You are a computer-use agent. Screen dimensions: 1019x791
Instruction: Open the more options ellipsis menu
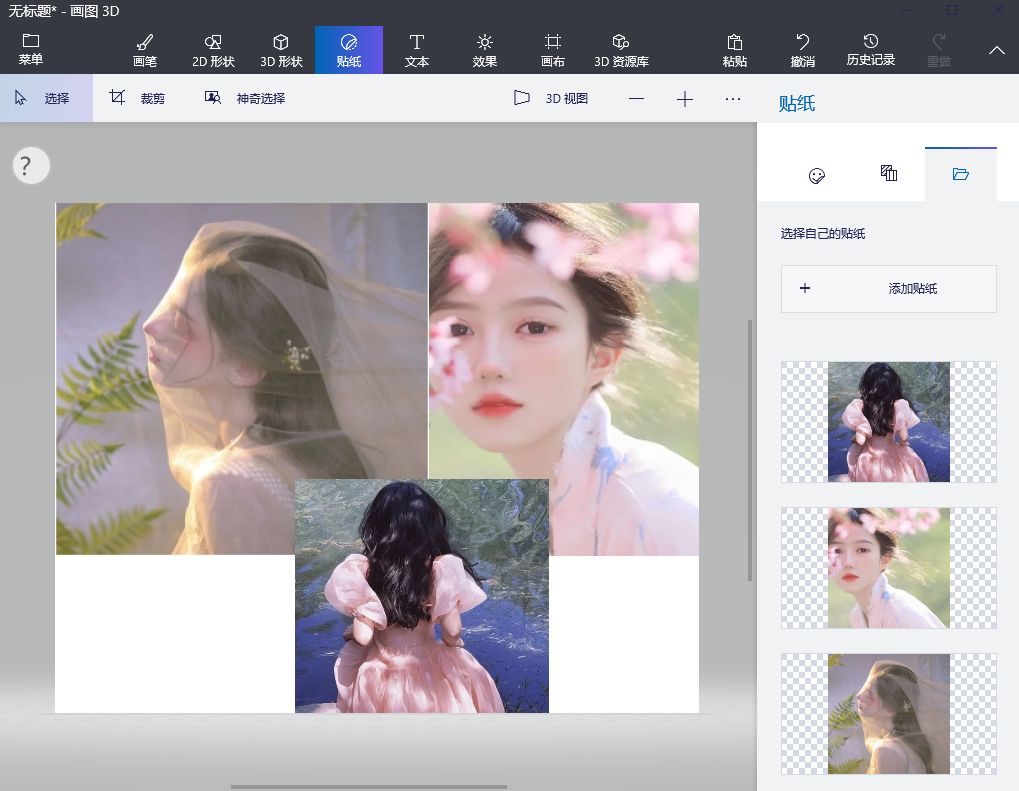[x=733, y=98]
